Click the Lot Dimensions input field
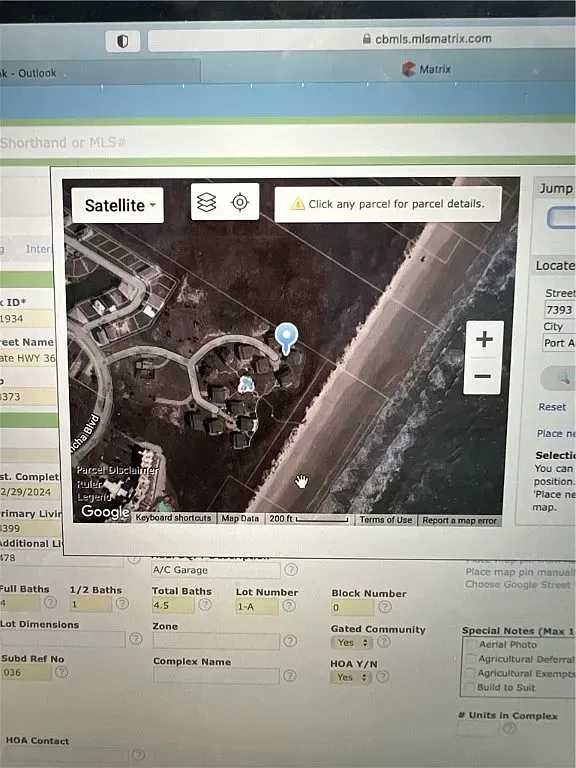The image size is (576, 768). pyautogui.click(x=63, y=638)
